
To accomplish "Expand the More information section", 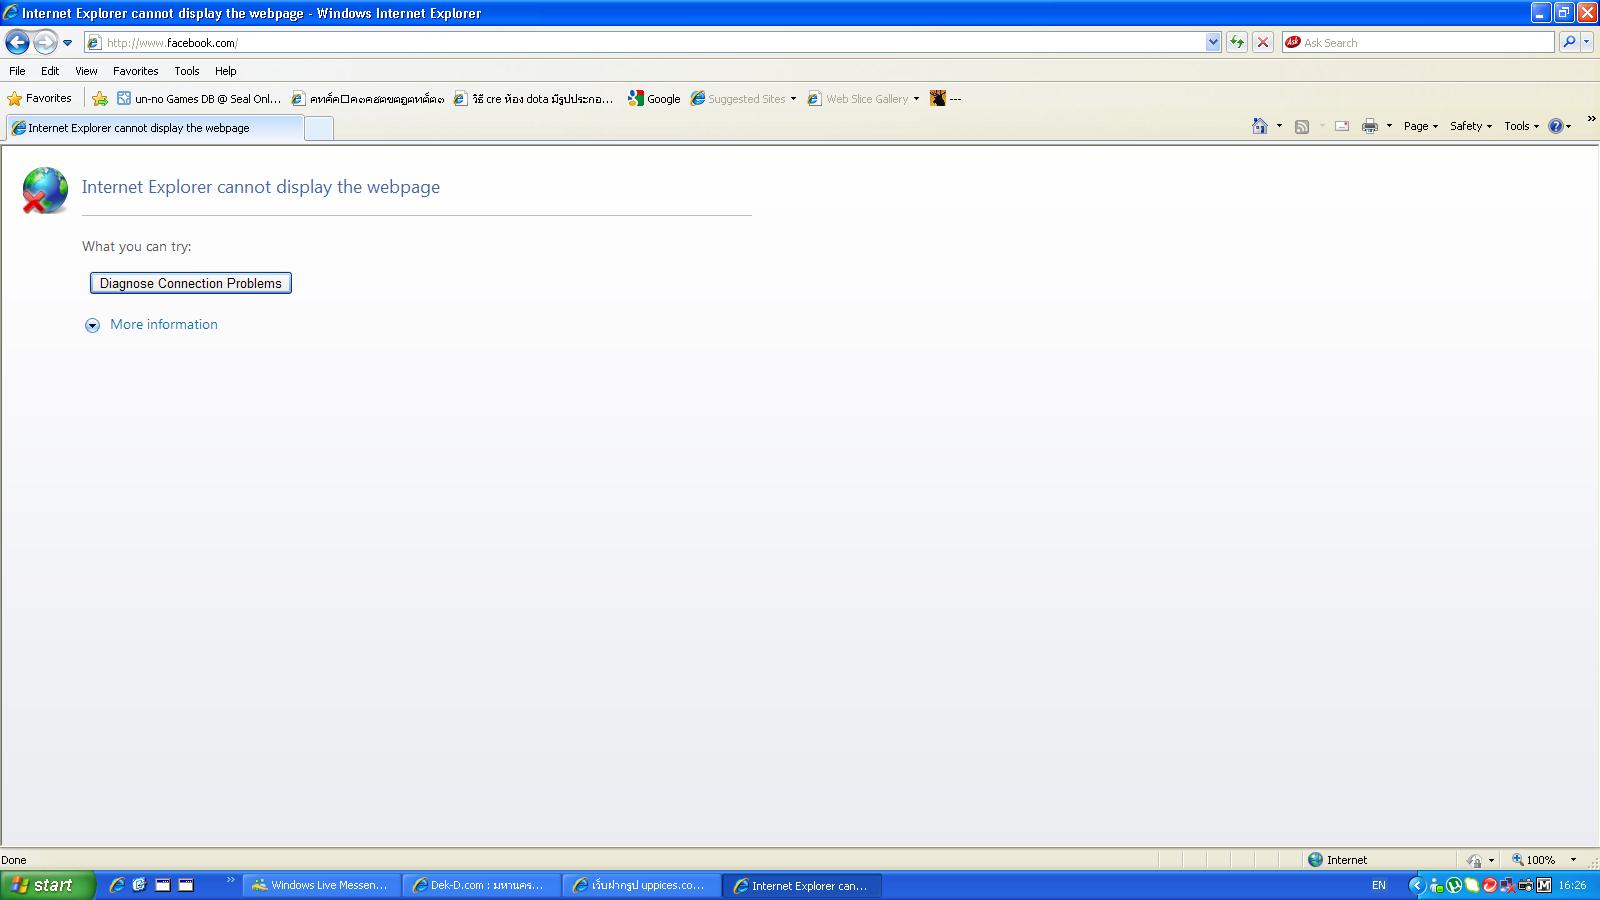I will click(93, 325).
